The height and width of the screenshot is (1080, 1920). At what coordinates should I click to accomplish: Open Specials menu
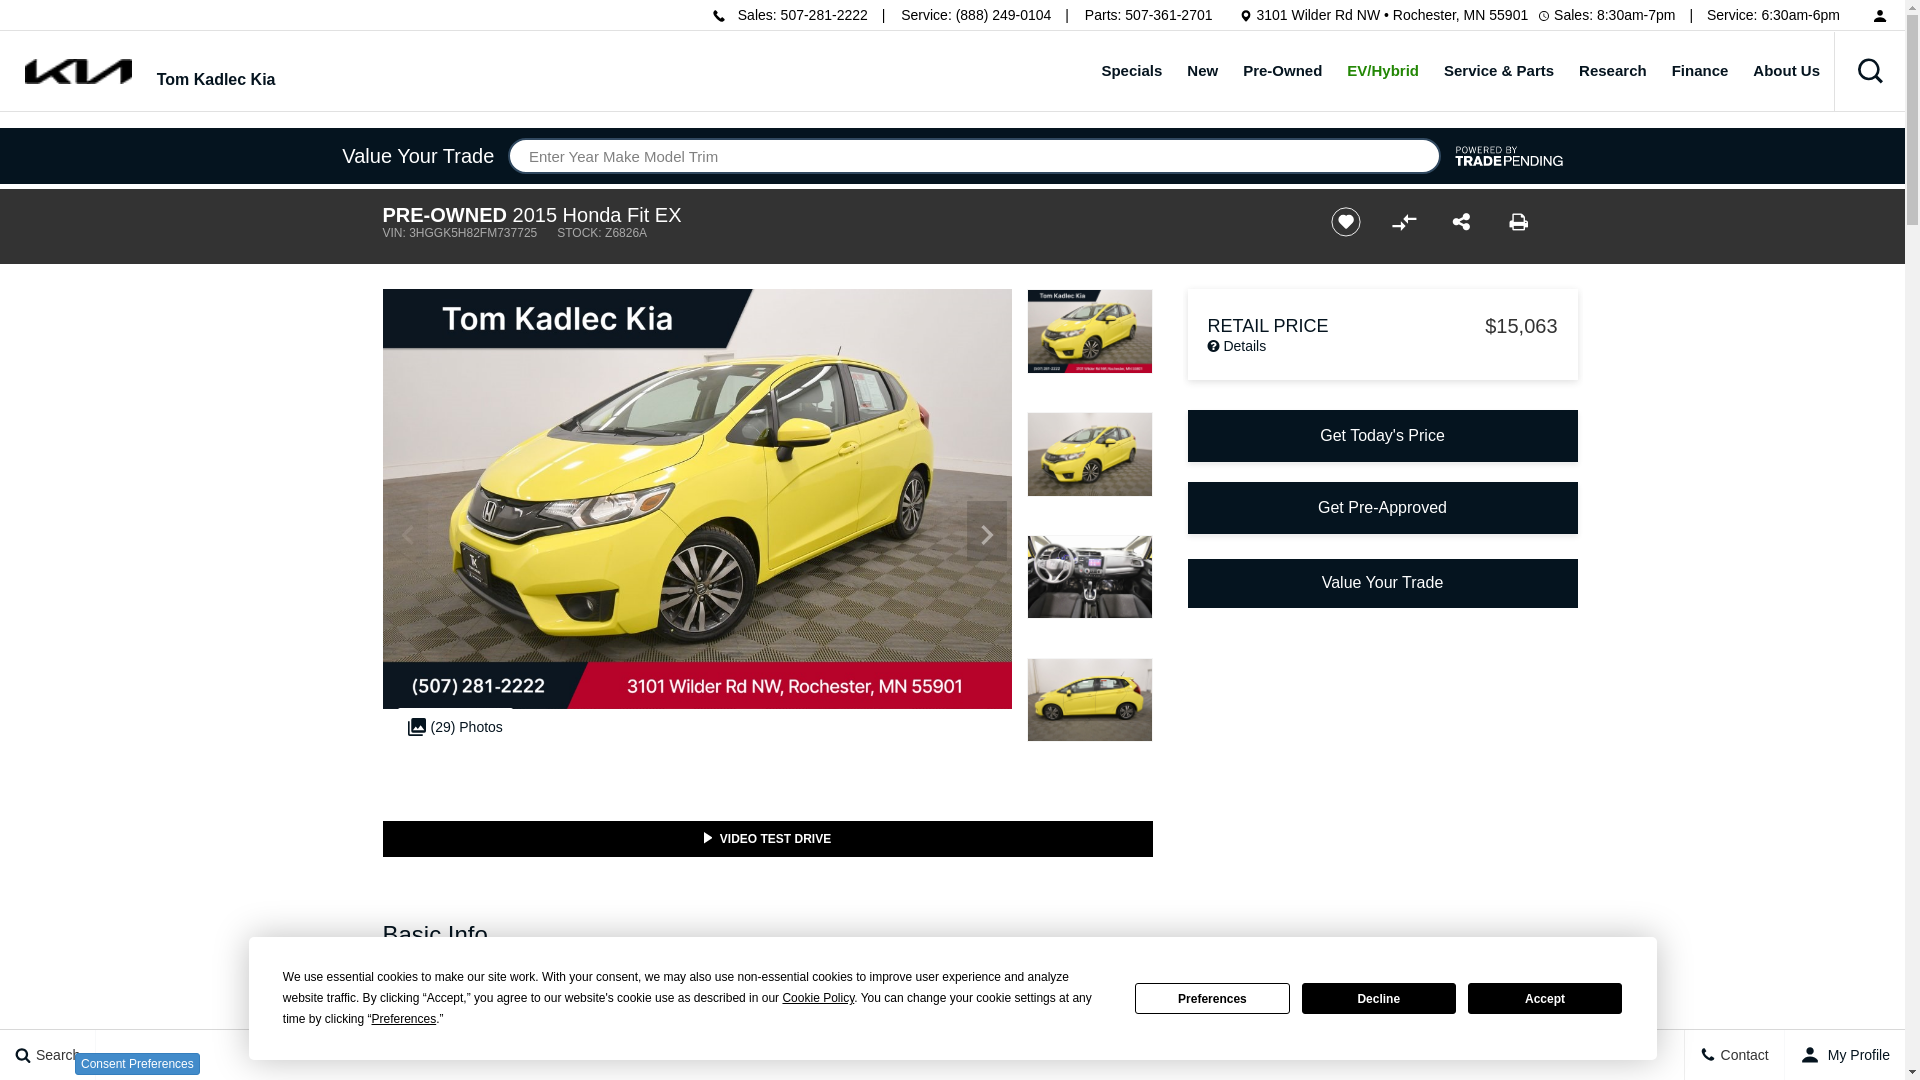[x=1131, y=71]
